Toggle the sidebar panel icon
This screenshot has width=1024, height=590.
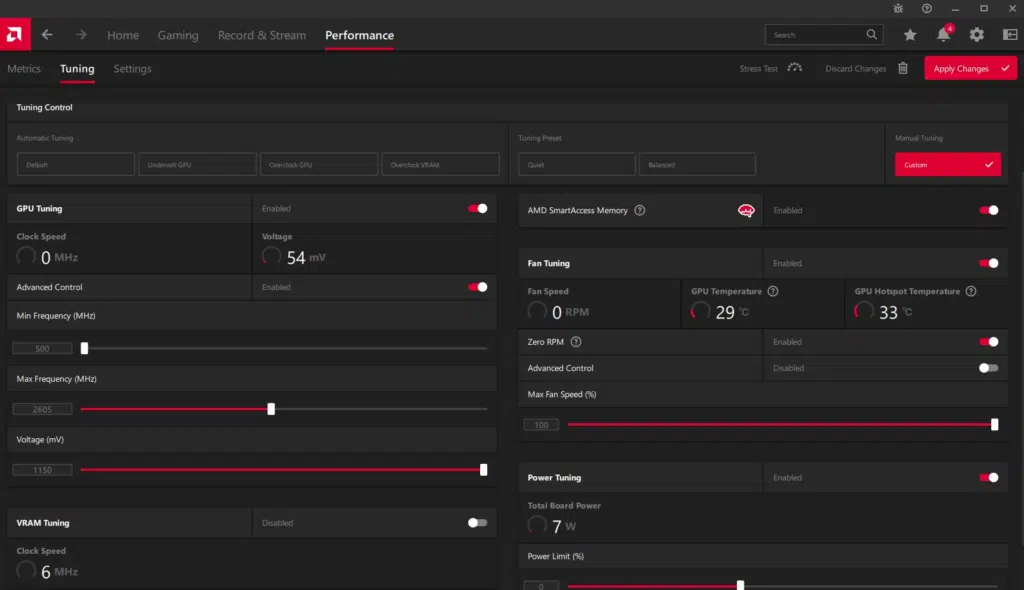pos(1010,35)
